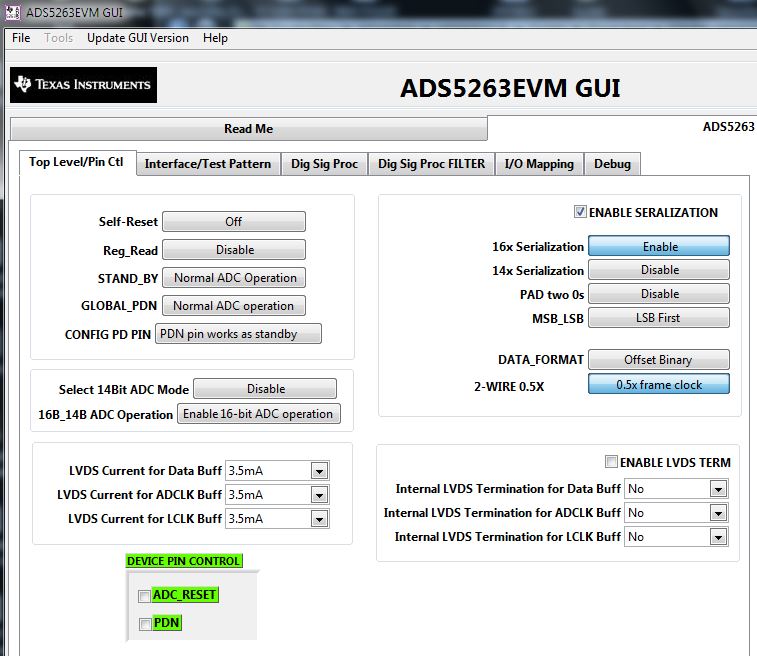Image resolution: width=757 pixels, height=656 pixels.
Task: Toggle Select 14Bit ADC Mode Disable button
Action: click(x=265, y=389)
